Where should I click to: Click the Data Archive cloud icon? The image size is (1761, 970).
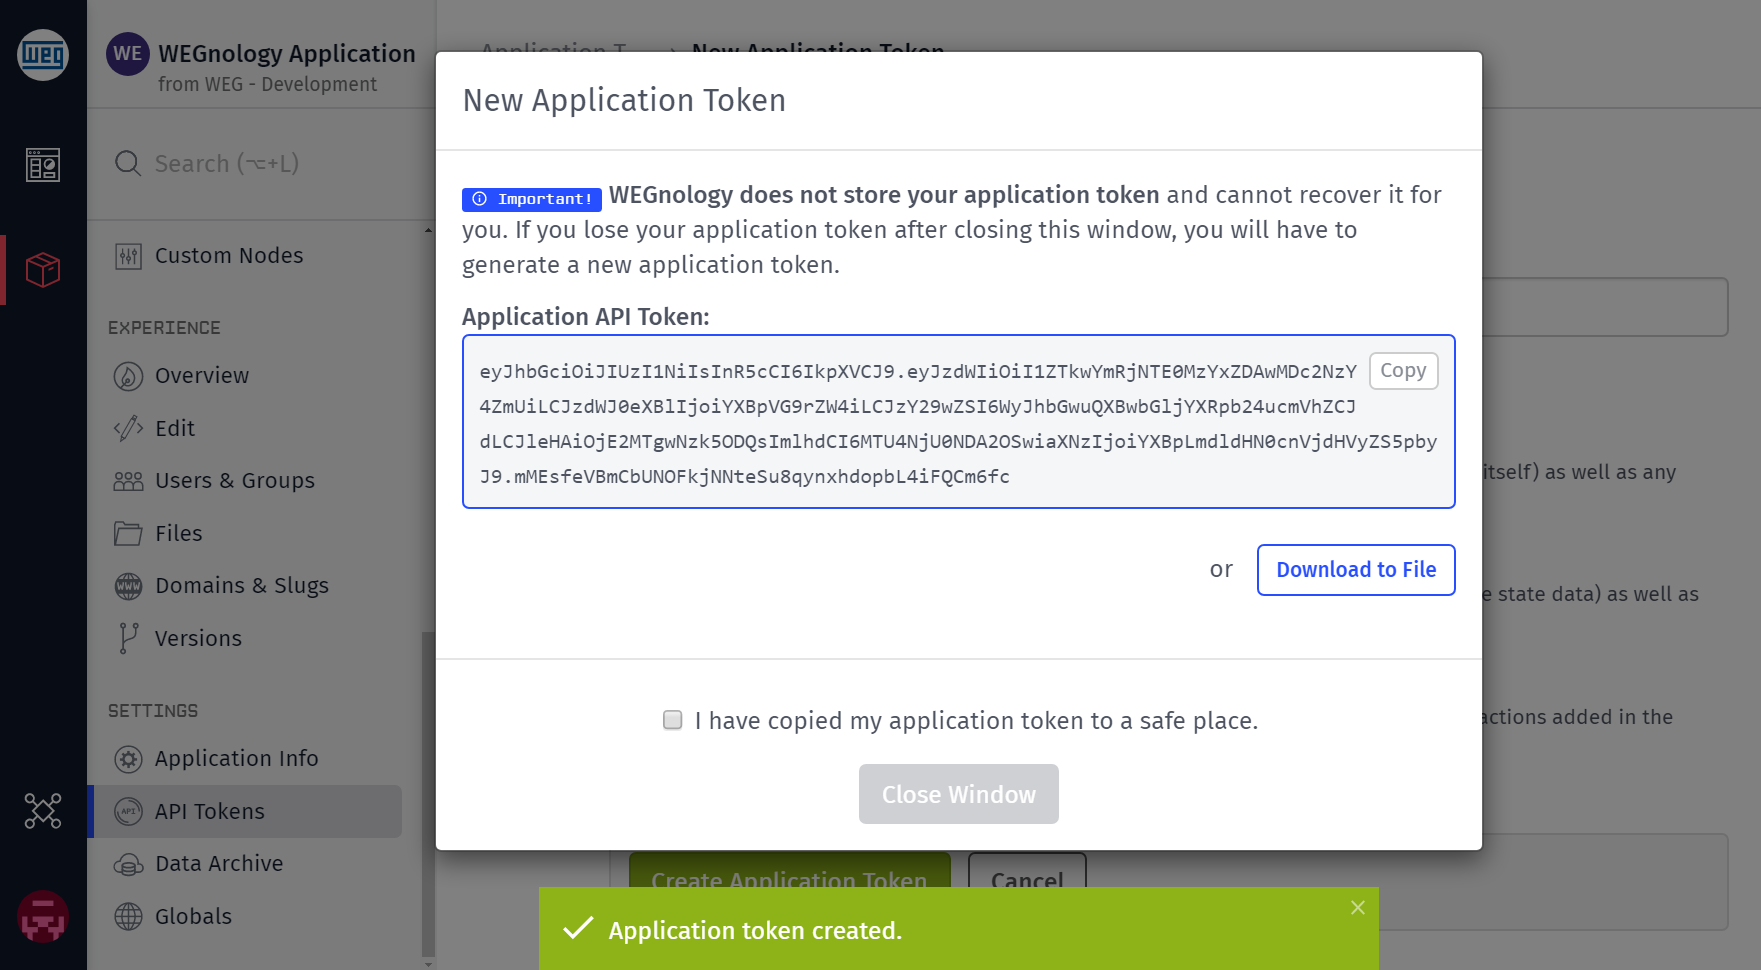(128, 864)
